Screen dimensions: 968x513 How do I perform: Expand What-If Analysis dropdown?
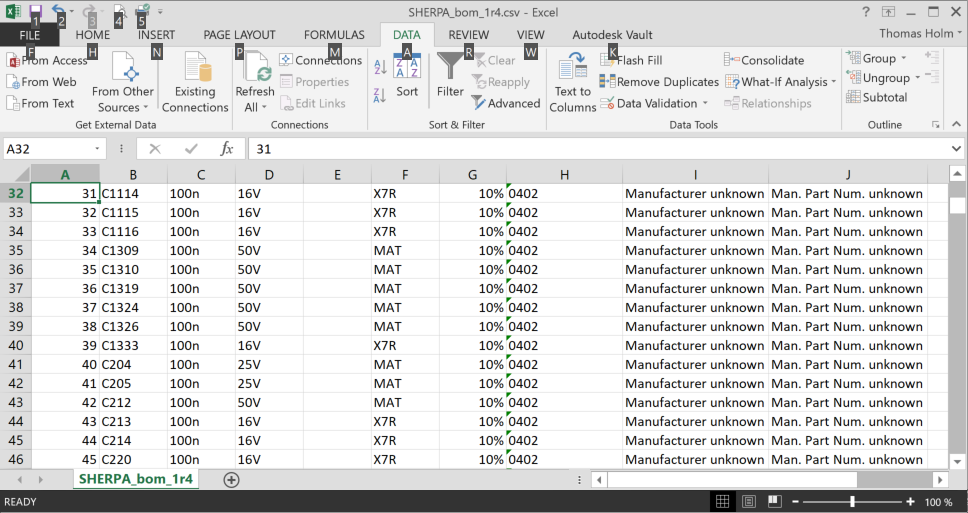tap(833, 82)
